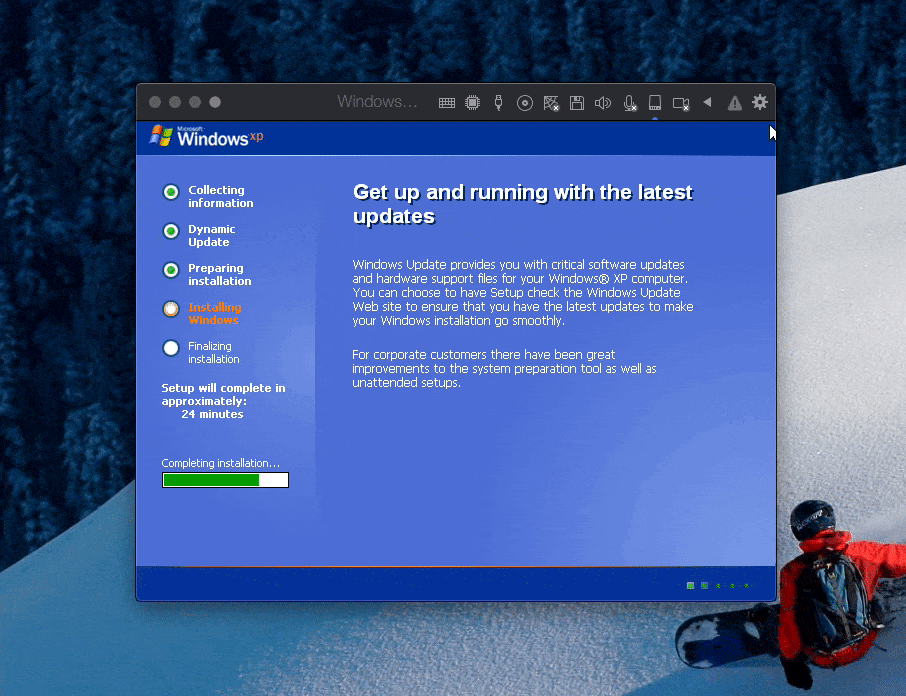Viewport: 906px width, 696px height.
Task: Click the CPU chip icon
Action: point(473,103)
